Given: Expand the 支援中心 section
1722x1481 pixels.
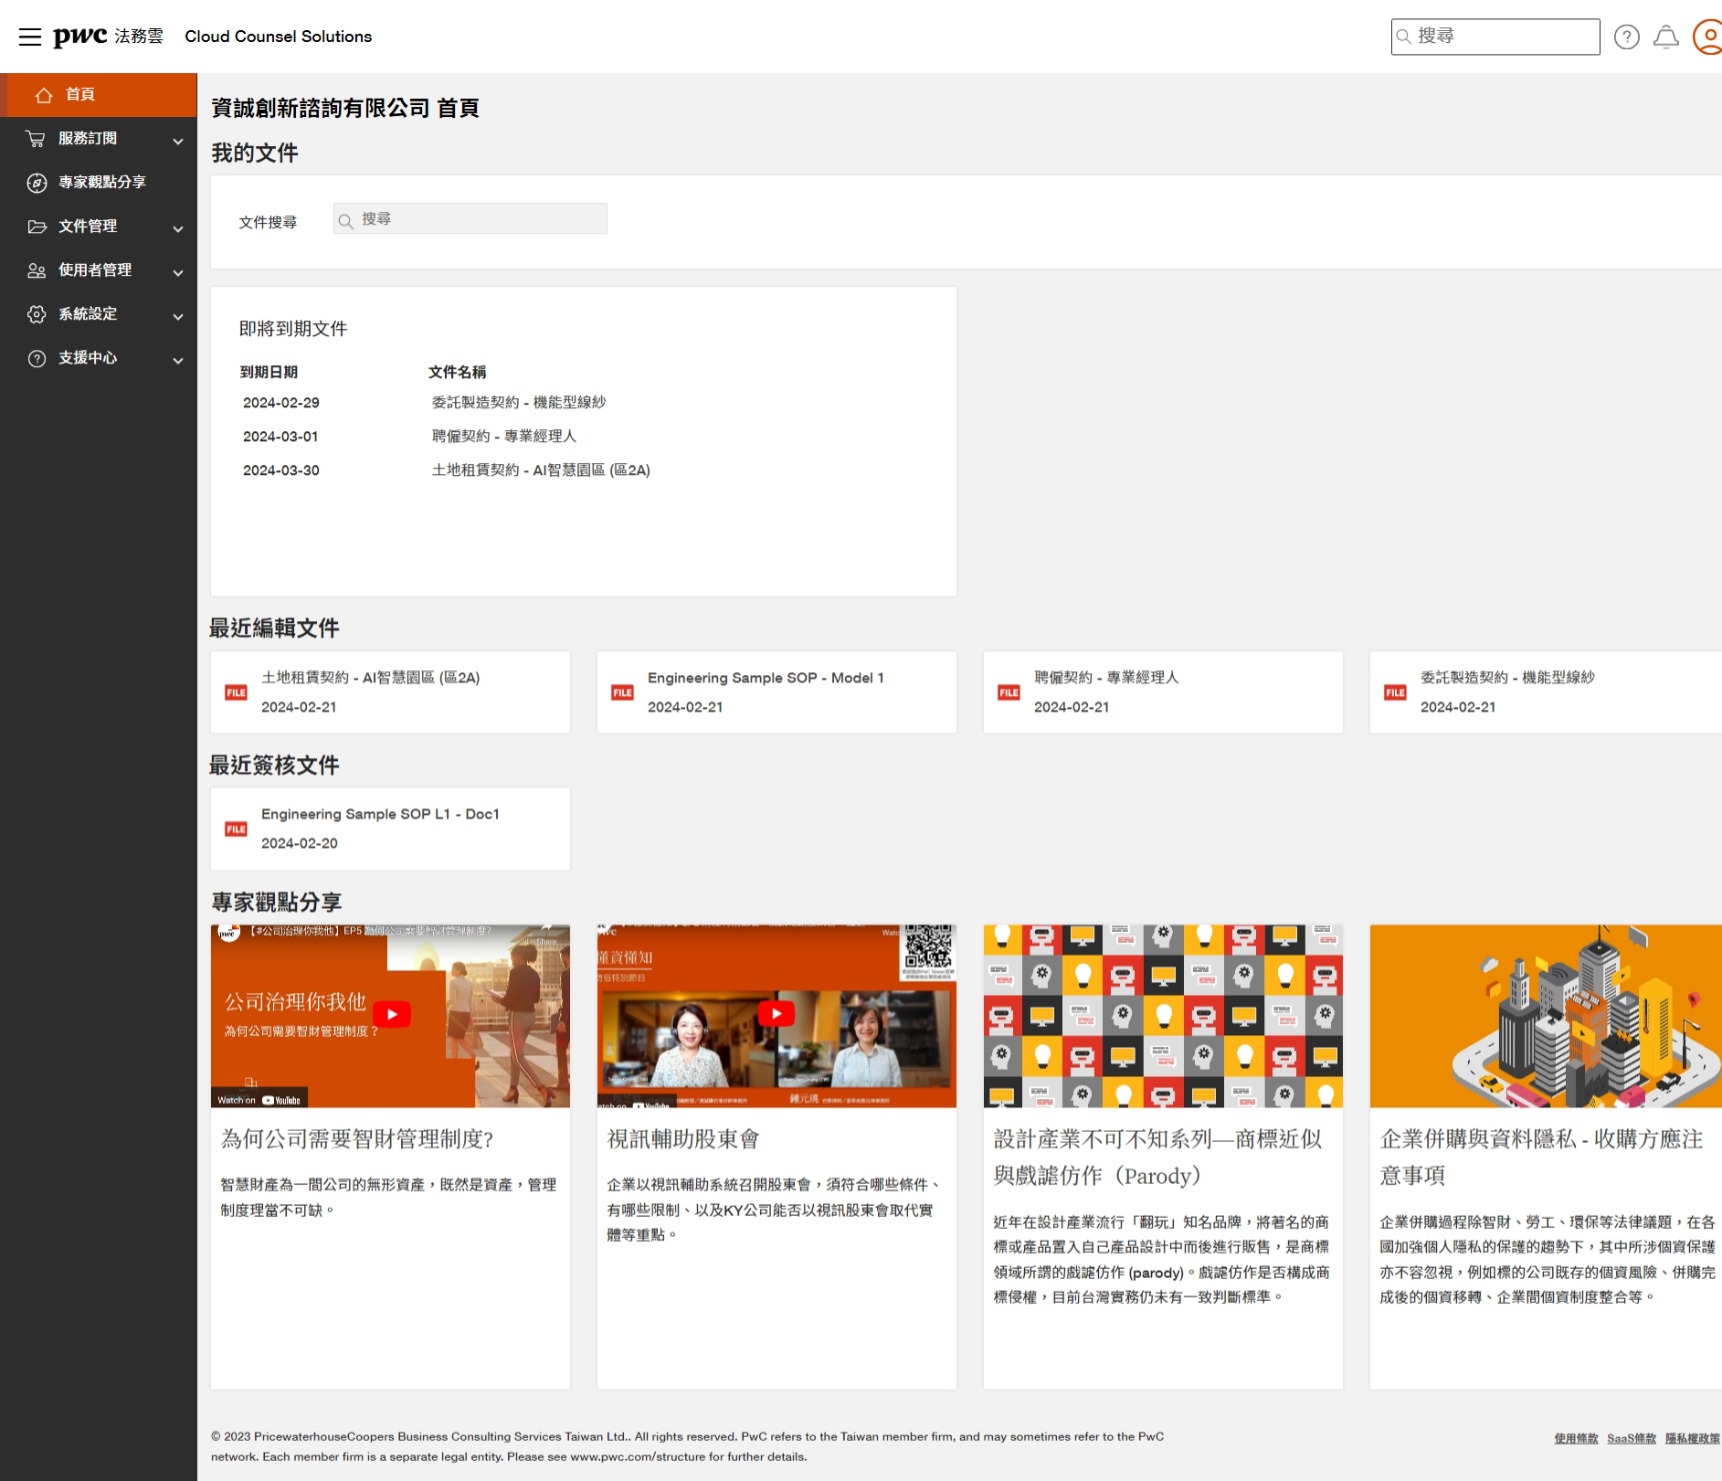Looking at the screenshot, I should [179, 359].
